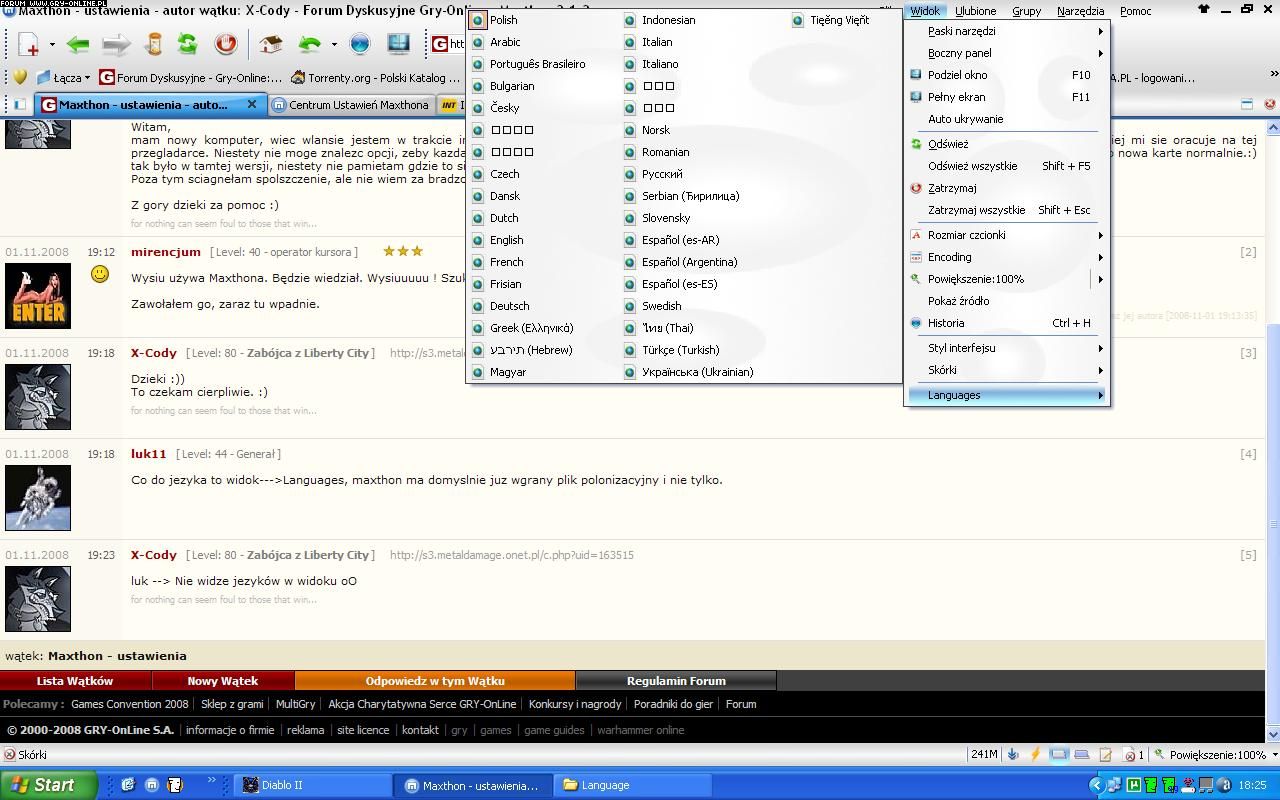This screenshot has height=800, width=1280.
Task: Select Deutsch language option
Action: click(x=509, y=306)
